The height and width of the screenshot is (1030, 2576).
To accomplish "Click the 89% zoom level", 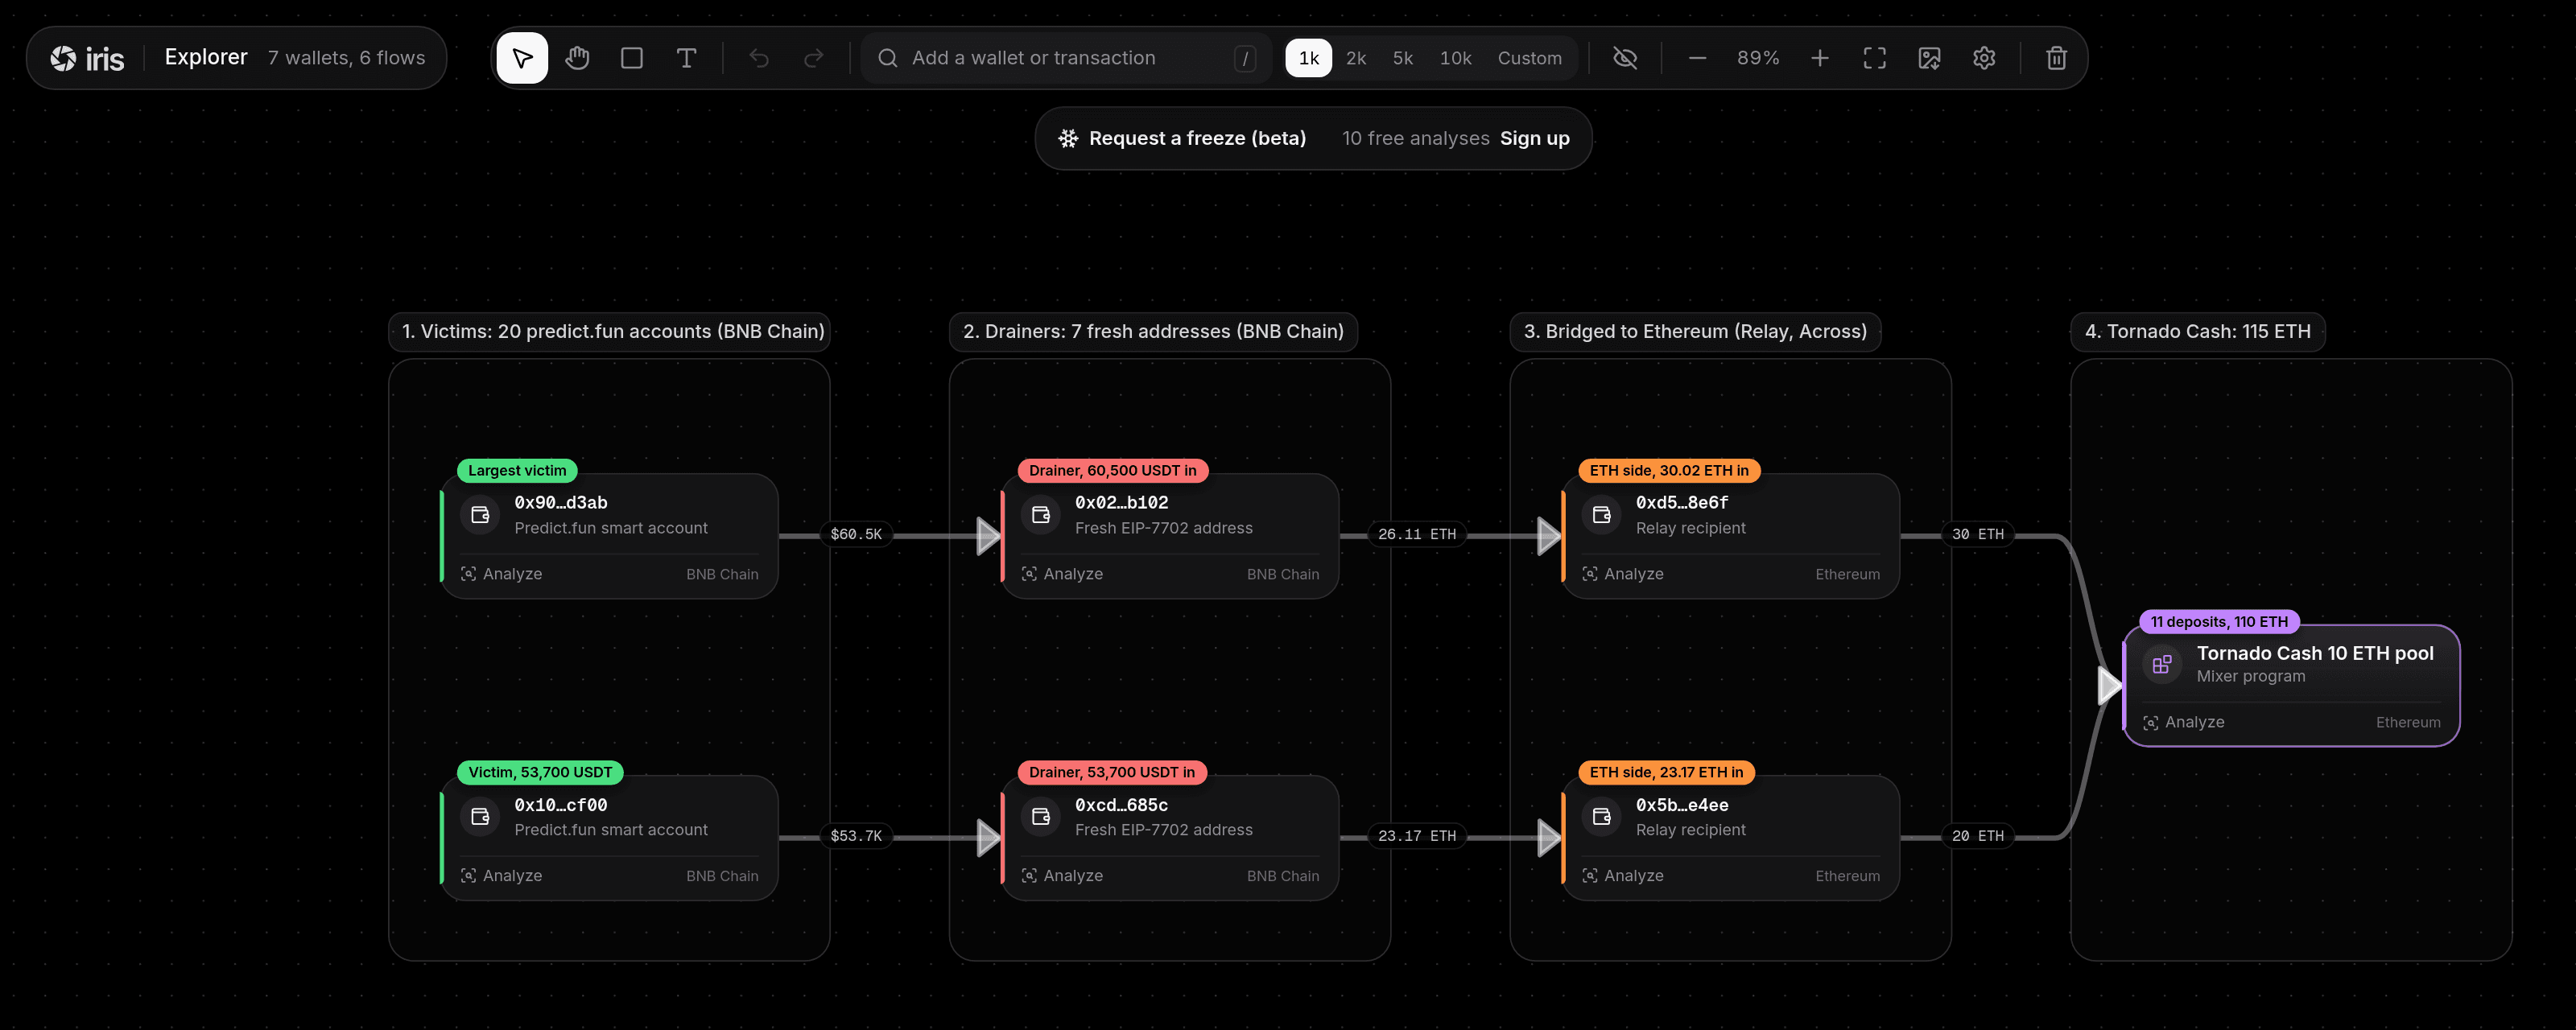I will coord(1758,58).
